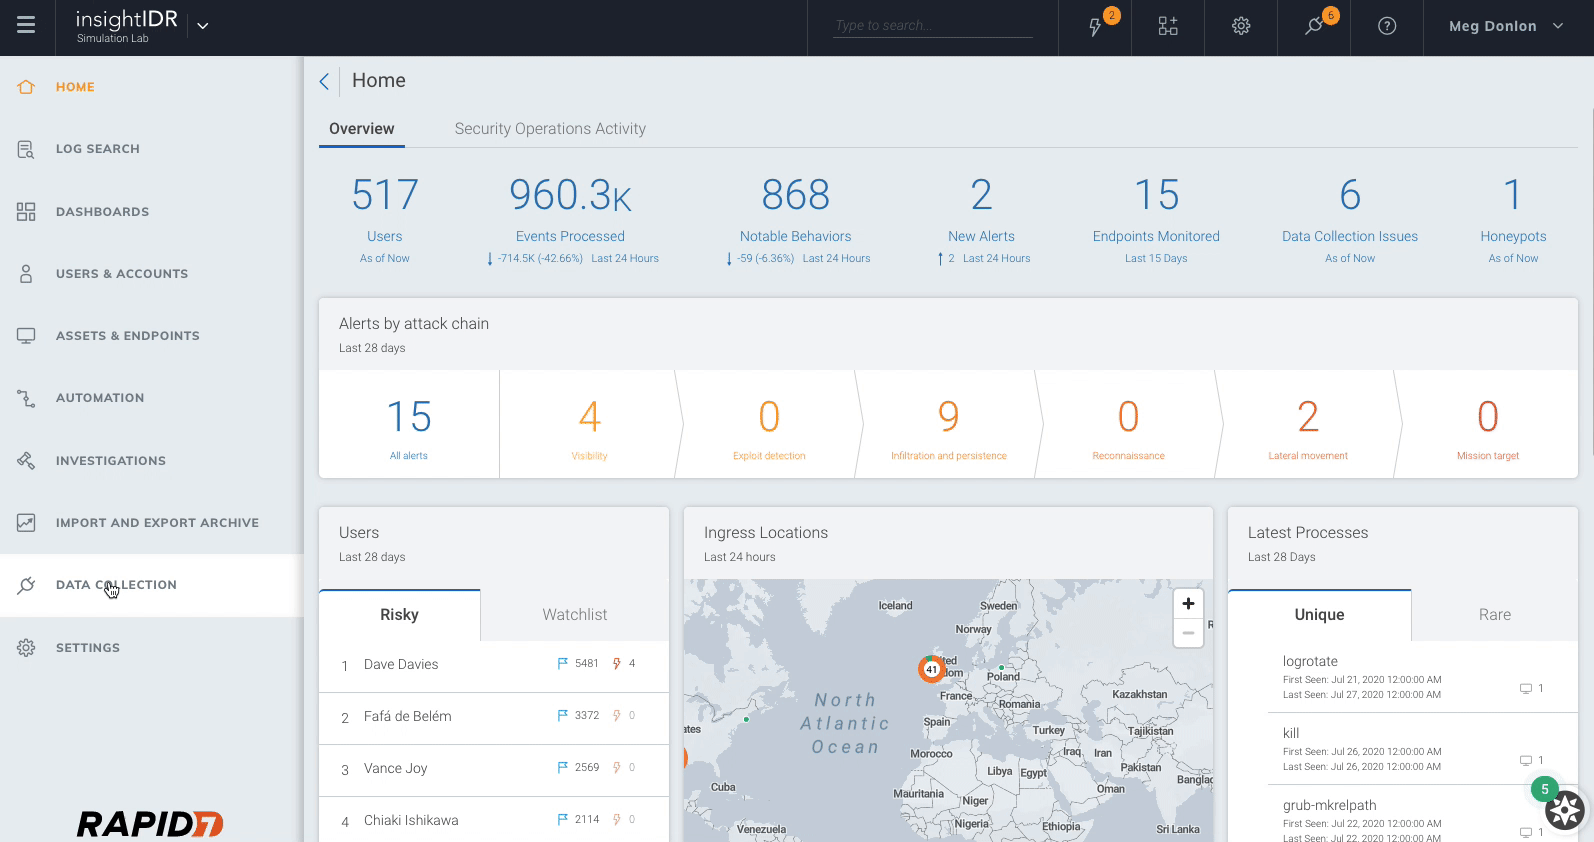
Task: Click the orange 41 map cluster marker
Action: 931,669
